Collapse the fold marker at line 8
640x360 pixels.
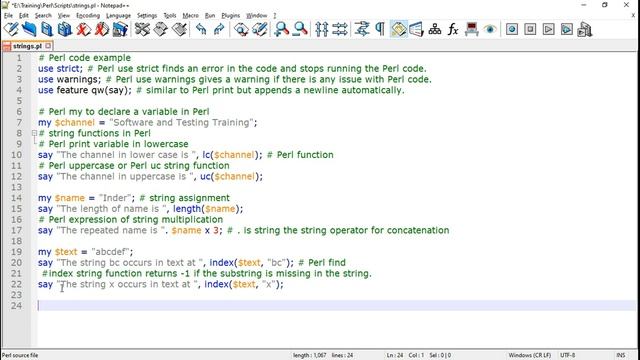click(x=34, y=133)
